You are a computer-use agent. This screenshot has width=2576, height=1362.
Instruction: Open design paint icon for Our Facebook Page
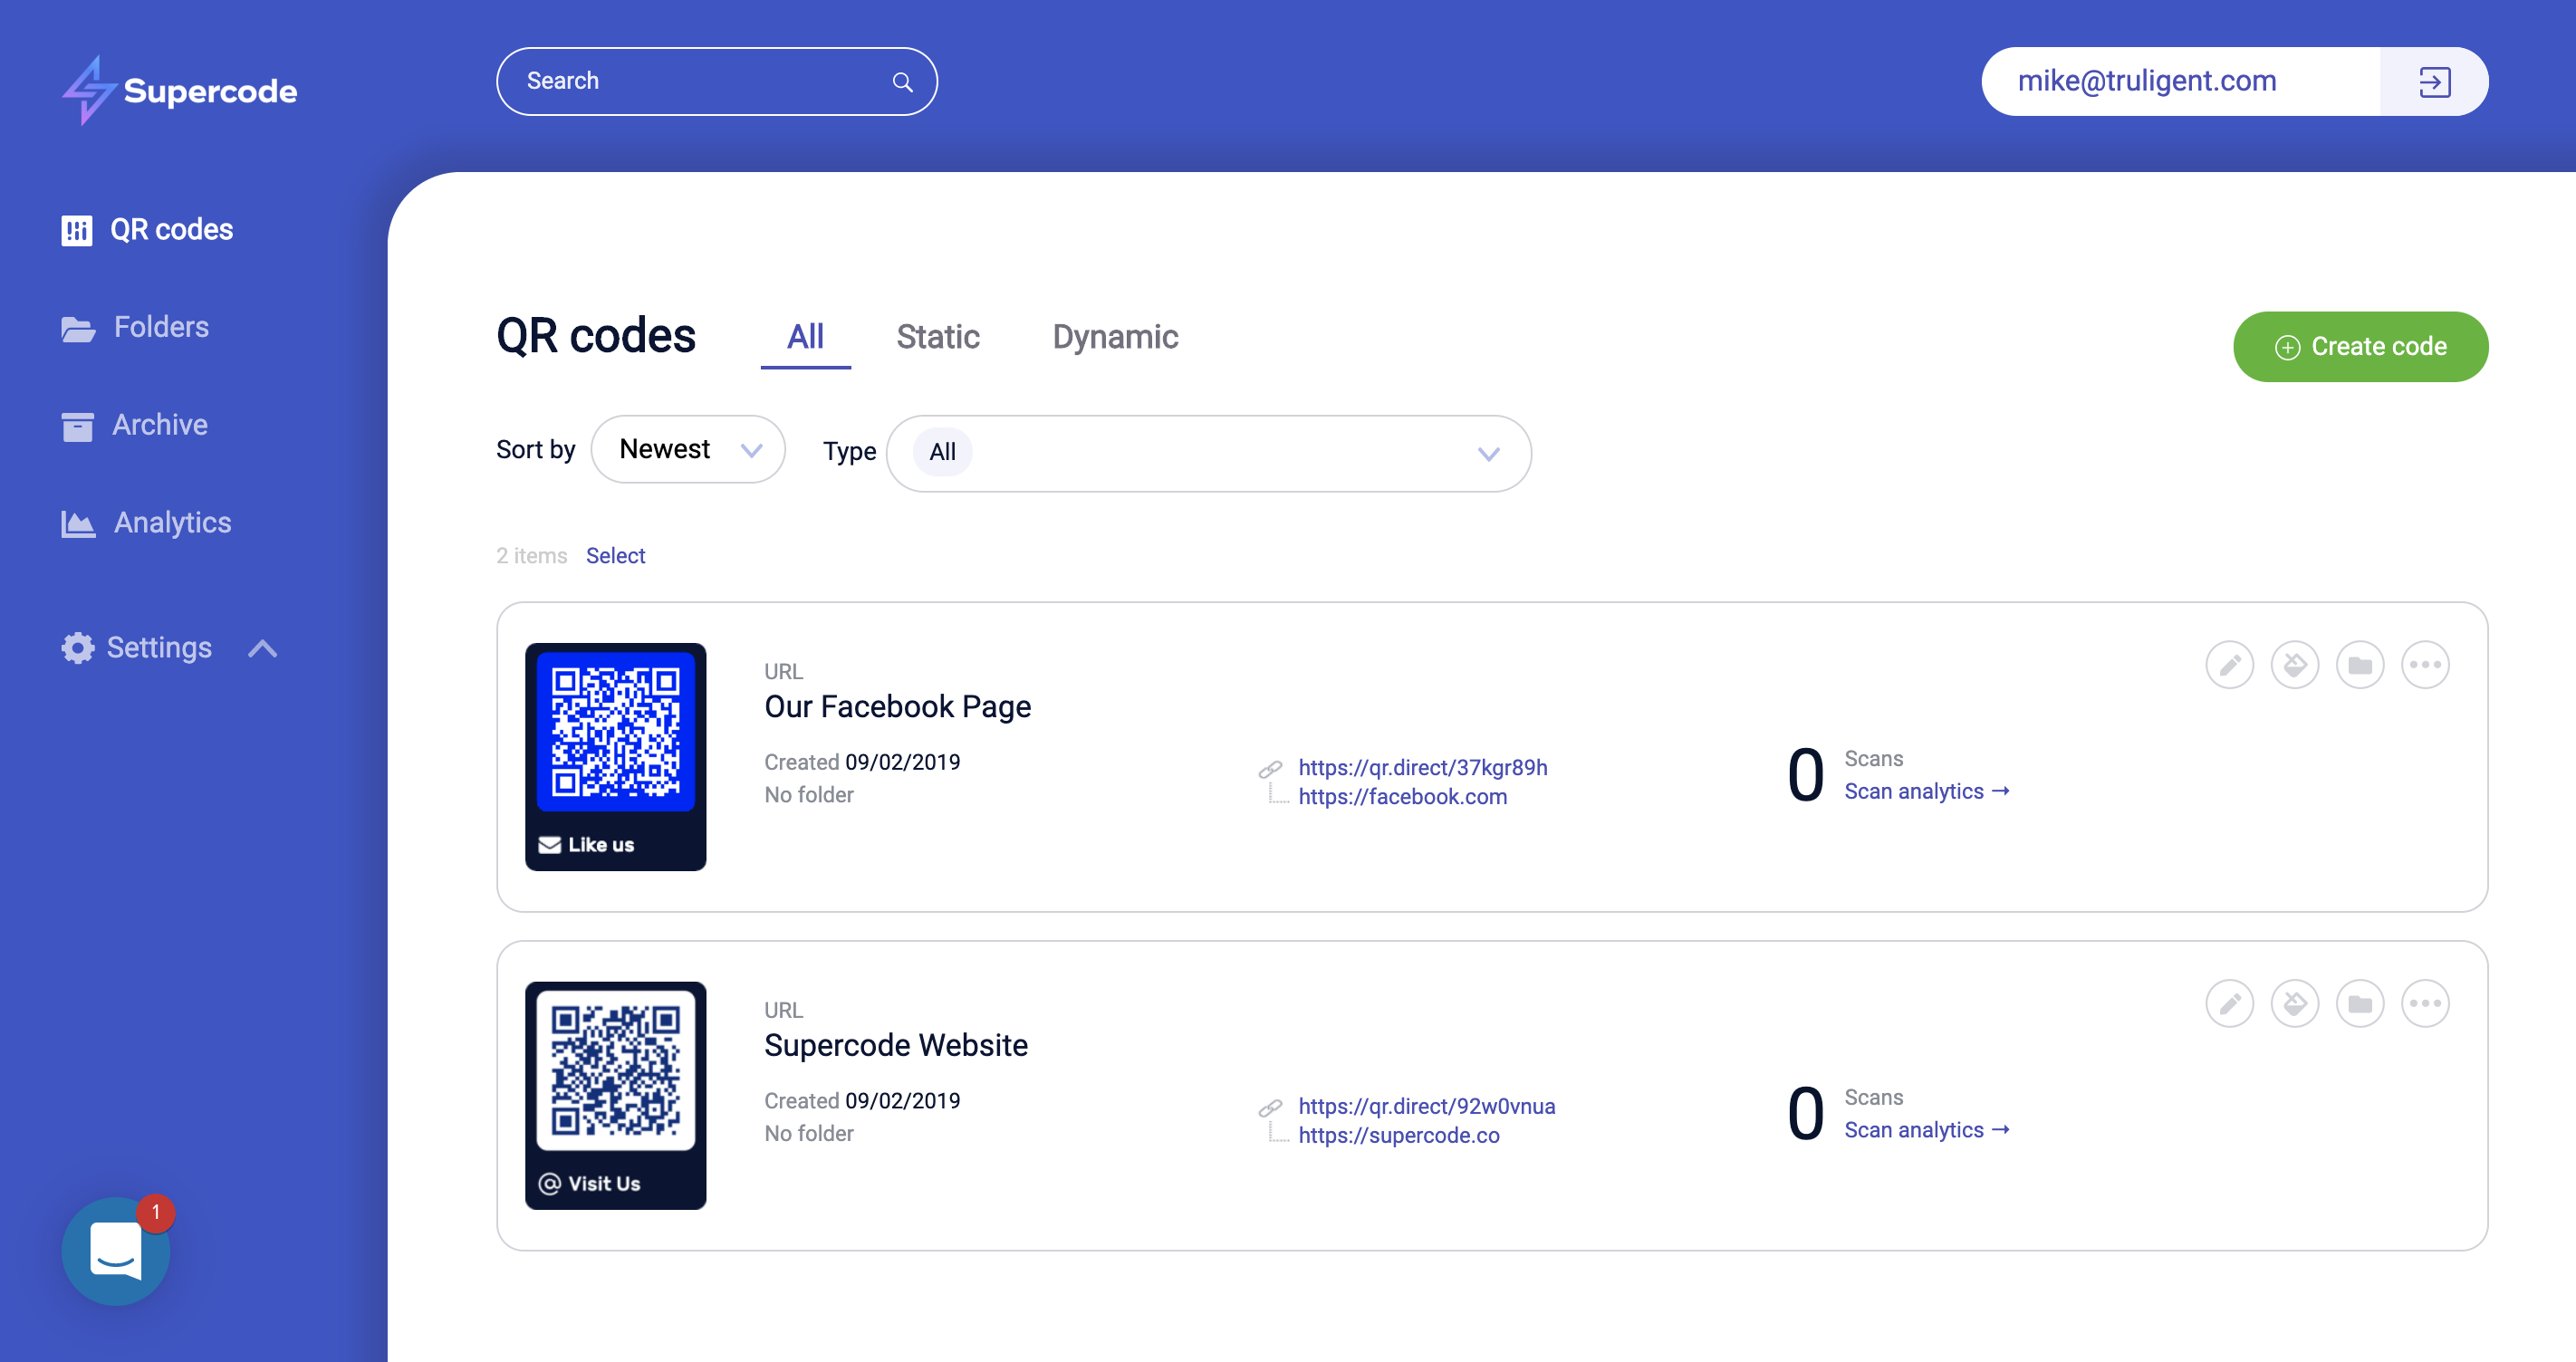pos(2294,665)
